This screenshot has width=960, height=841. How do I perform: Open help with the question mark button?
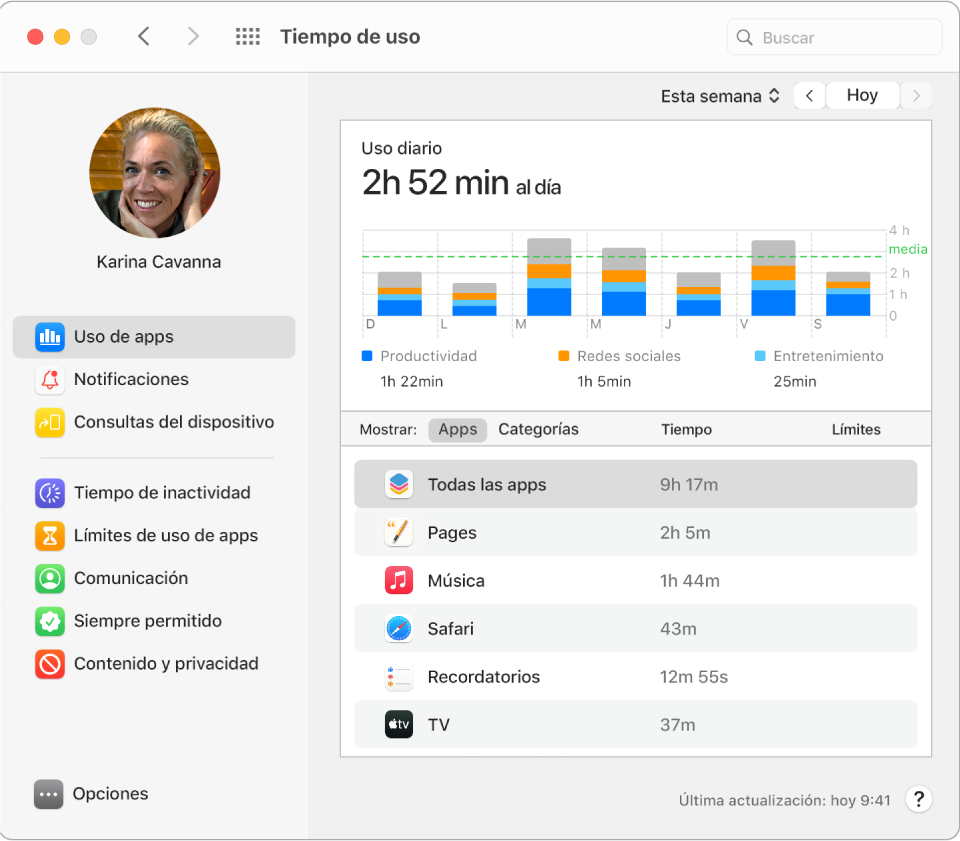pyautogui.click(x=918, y=799)
